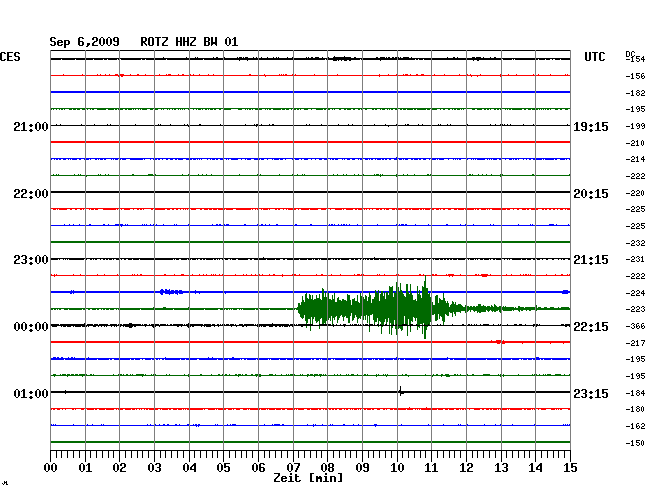The image size is (650, 494).
Task: Click the minute axis label 09
Action: pos(362,467)
